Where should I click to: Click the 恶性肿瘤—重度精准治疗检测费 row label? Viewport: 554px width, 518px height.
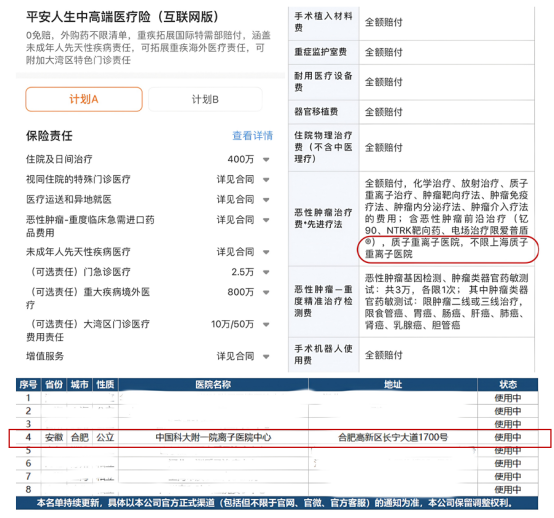pos(323,301)
